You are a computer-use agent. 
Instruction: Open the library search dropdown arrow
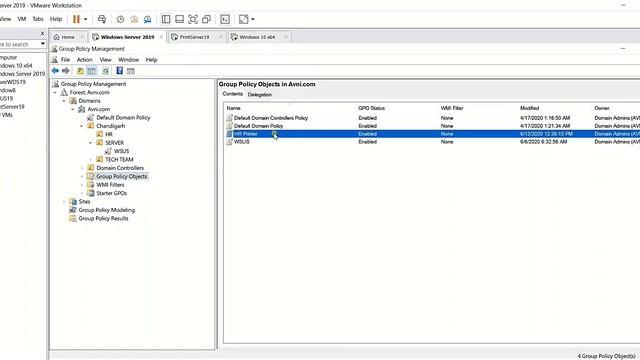click(42, 44)
